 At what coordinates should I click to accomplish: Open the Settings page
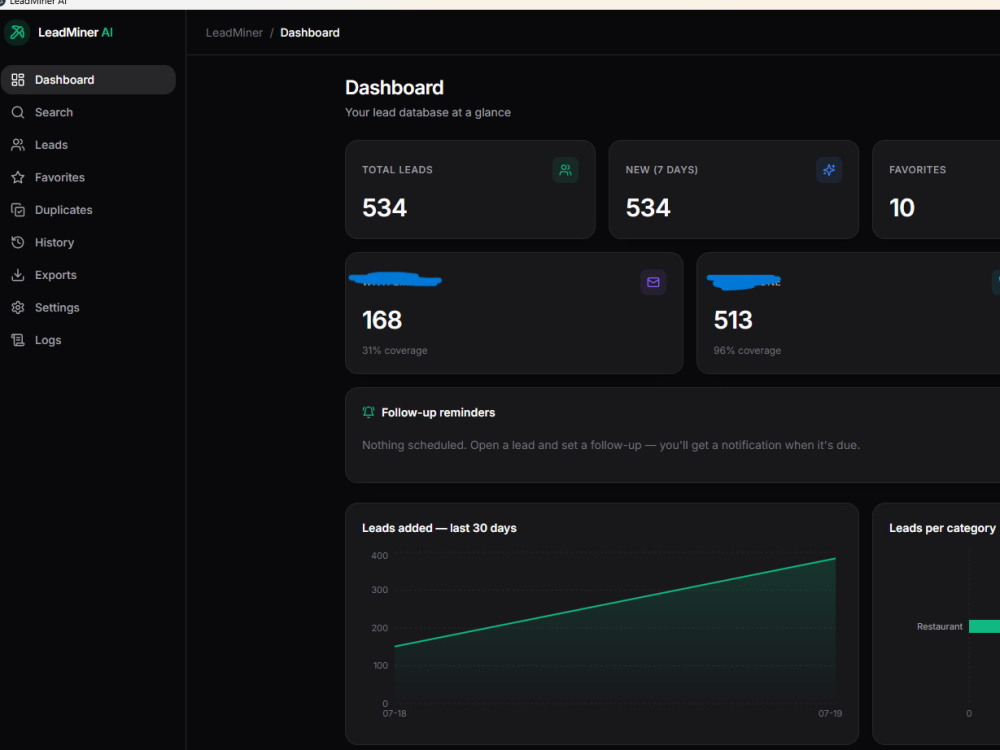pyautogui.click(x=88, y=307)
